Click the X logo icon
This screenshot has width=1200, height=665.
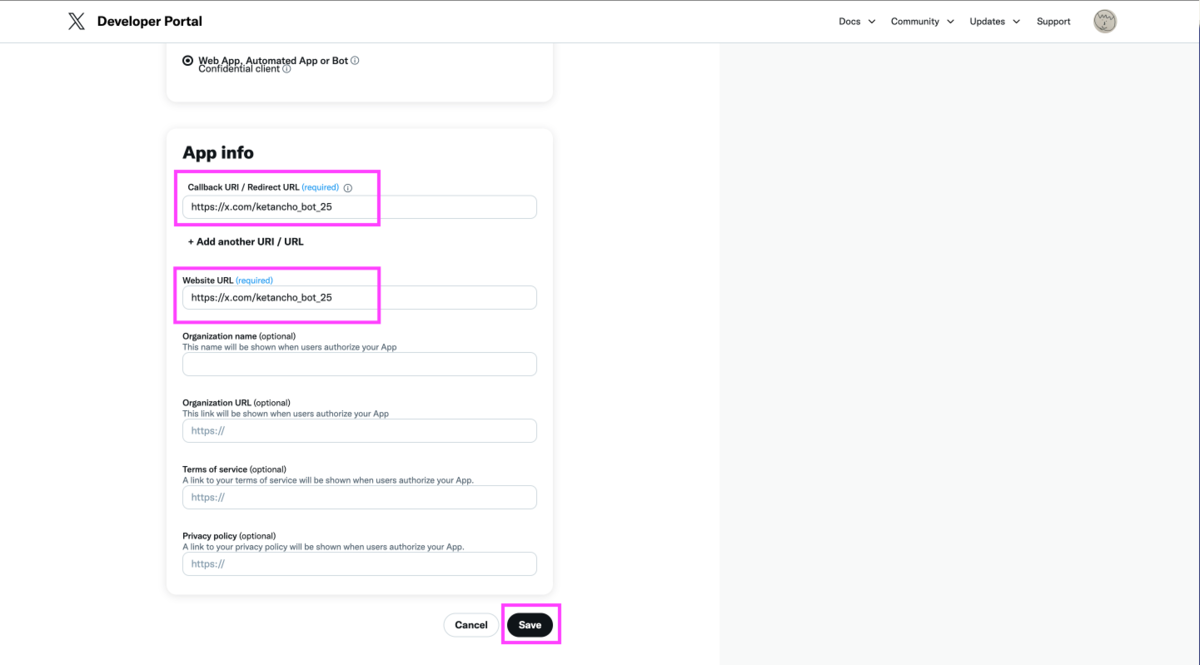click(x=76, y=21)
